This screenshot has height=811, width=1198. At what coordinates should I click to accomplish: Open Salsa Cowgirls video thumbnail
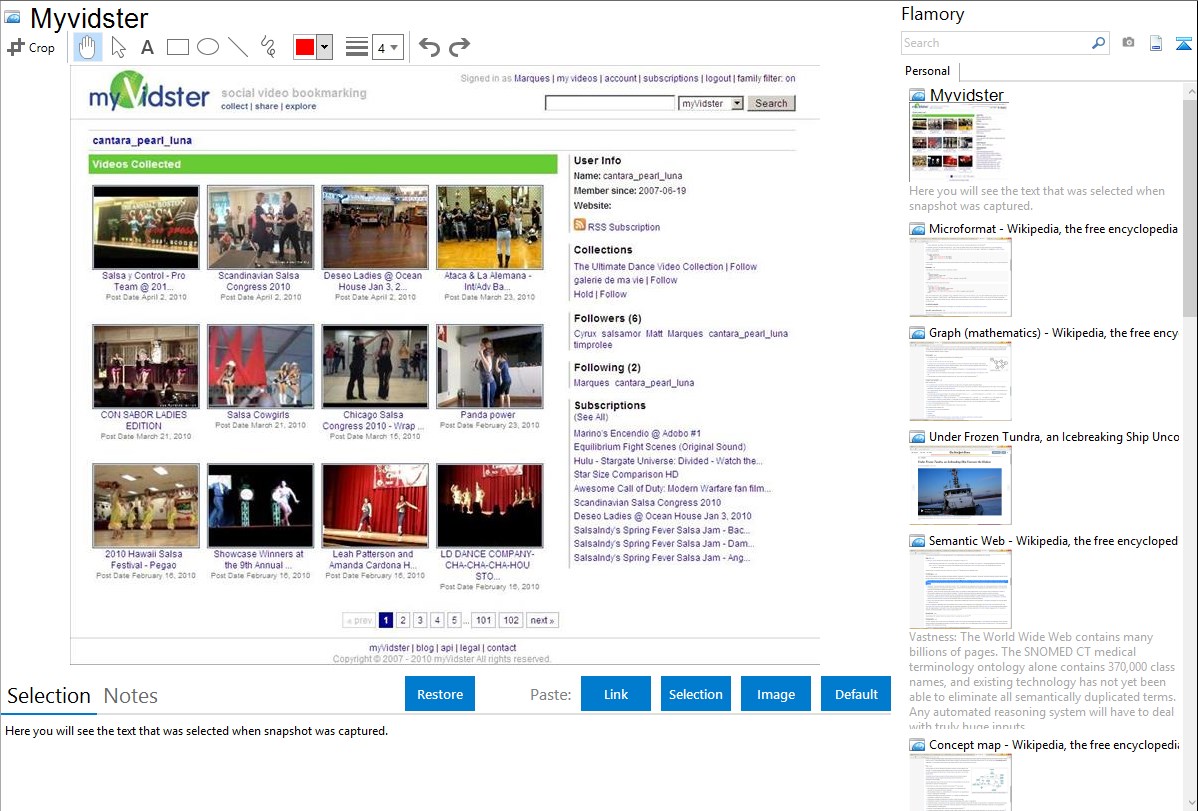click(x=261, y=366)
